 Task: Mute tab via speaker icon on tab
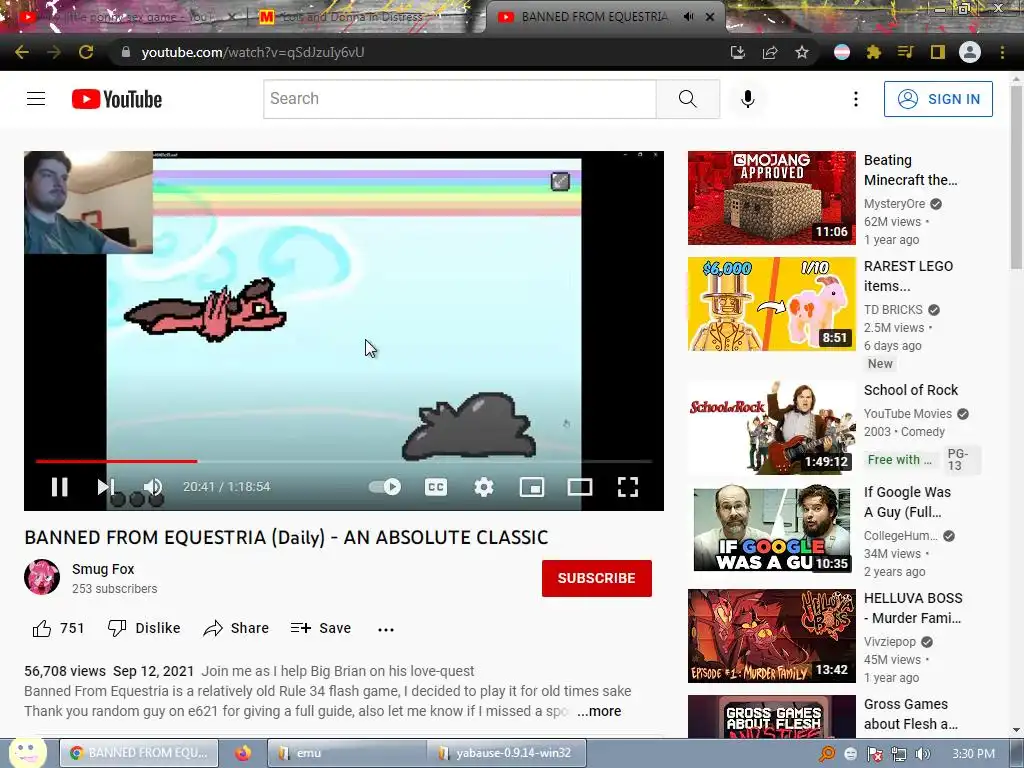coord(688,17)
